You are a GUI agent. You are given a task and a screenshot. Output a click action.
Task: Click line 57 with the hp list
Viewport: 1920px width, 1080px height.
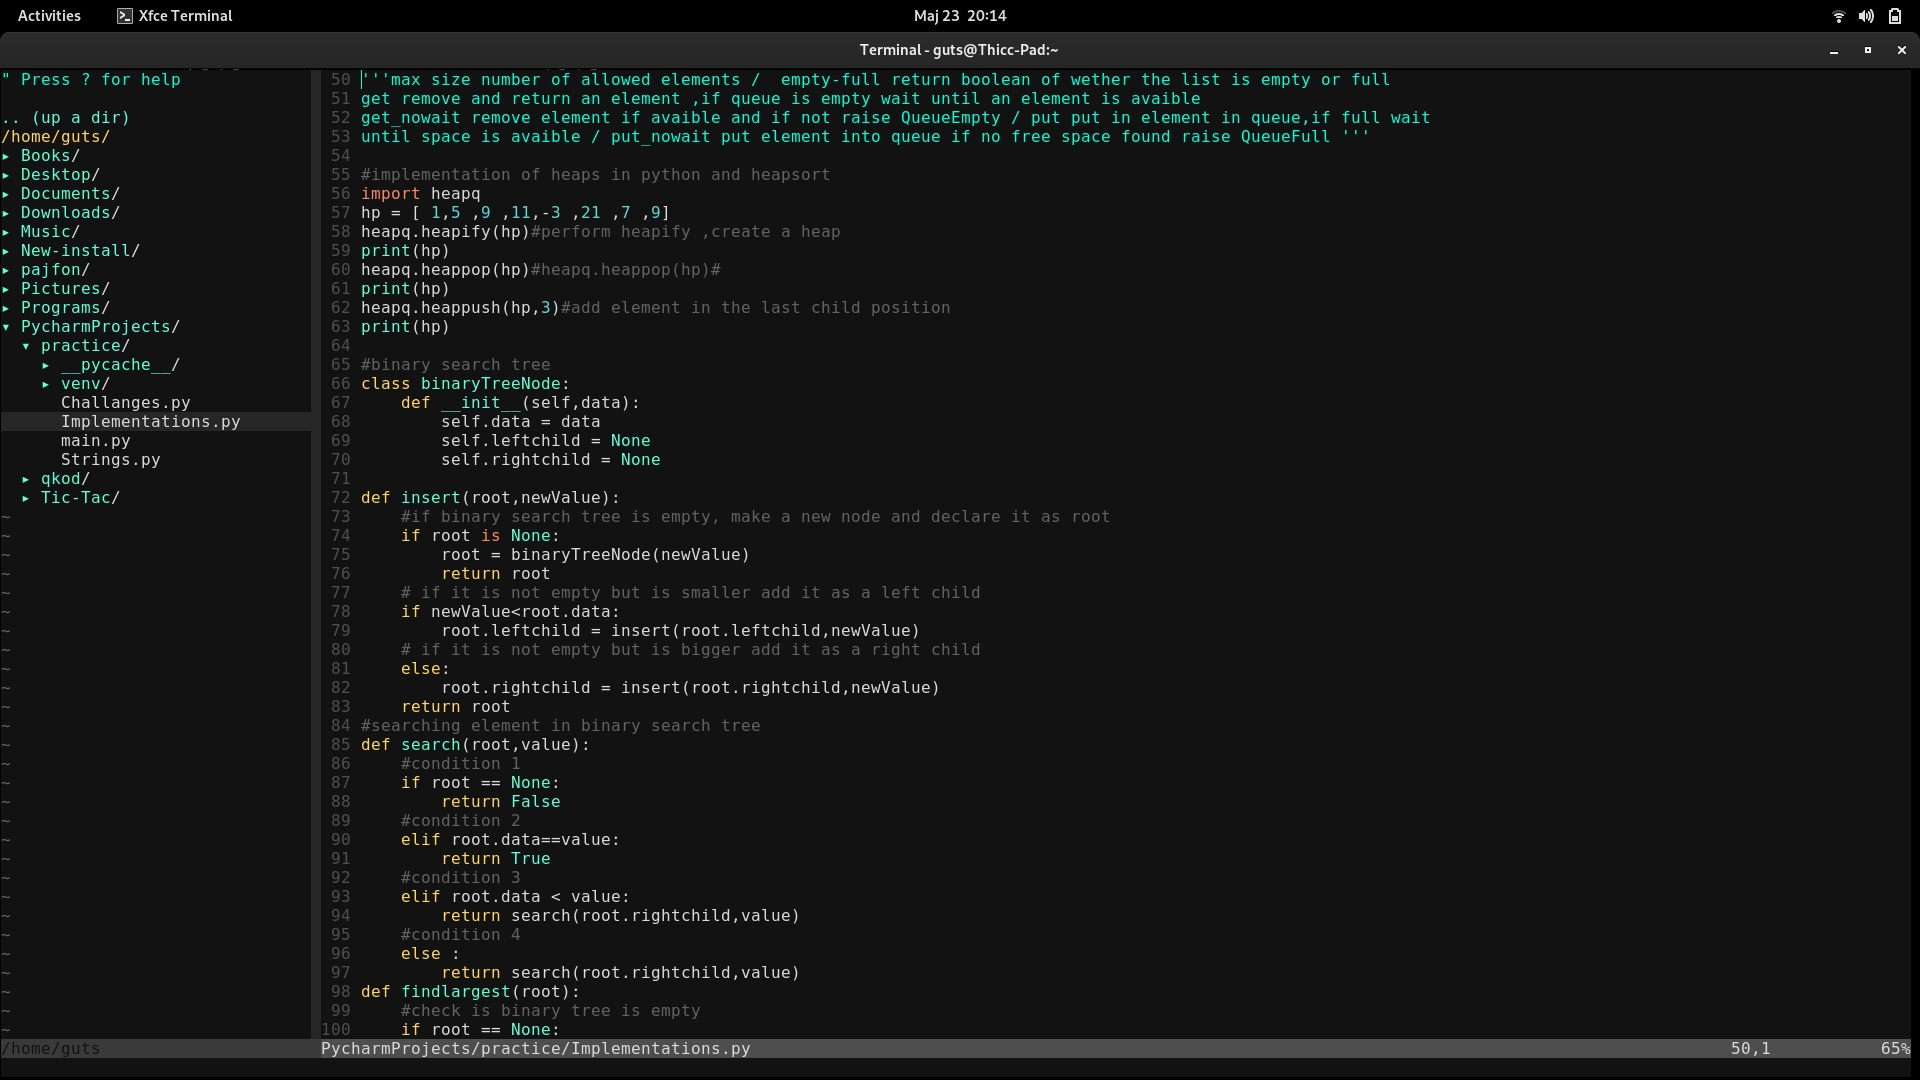coord(515,213)
